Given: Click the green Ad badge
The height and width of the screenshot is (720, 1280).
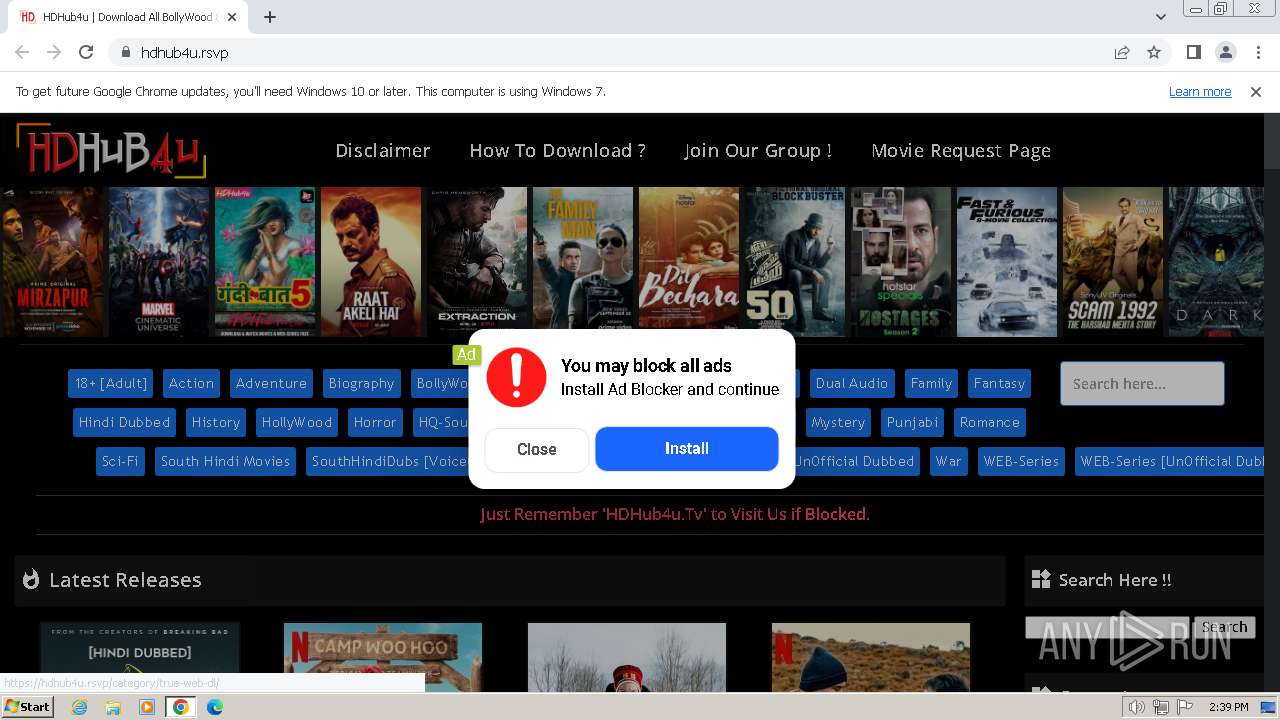Looking at the screenshot, I should click(x=466, y=354).
